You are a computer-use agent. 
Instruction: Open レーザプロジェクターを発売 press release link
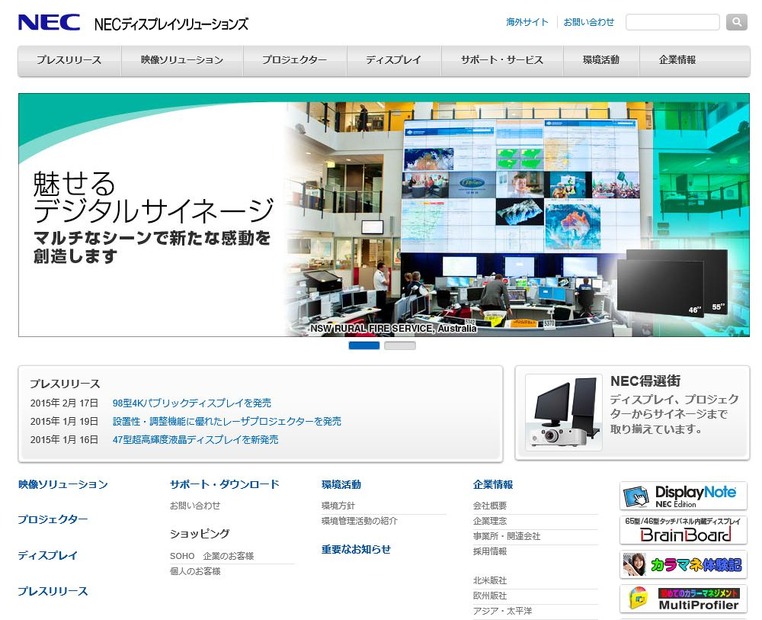pyautogui.click(x=227, y=421)
